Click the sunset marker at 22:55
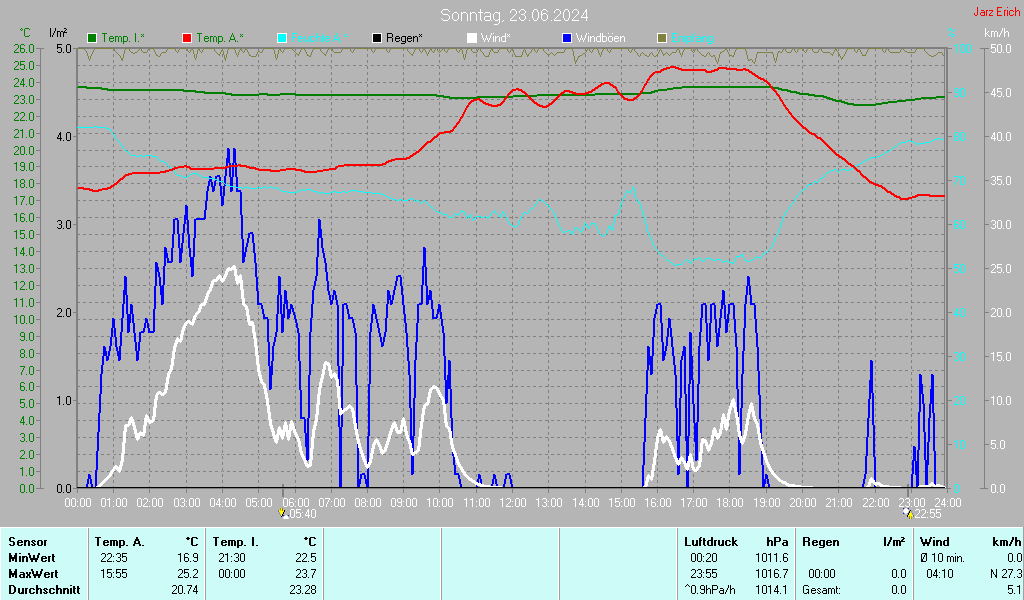This screenshot has width=1024, height=600. tap(908, 513)
